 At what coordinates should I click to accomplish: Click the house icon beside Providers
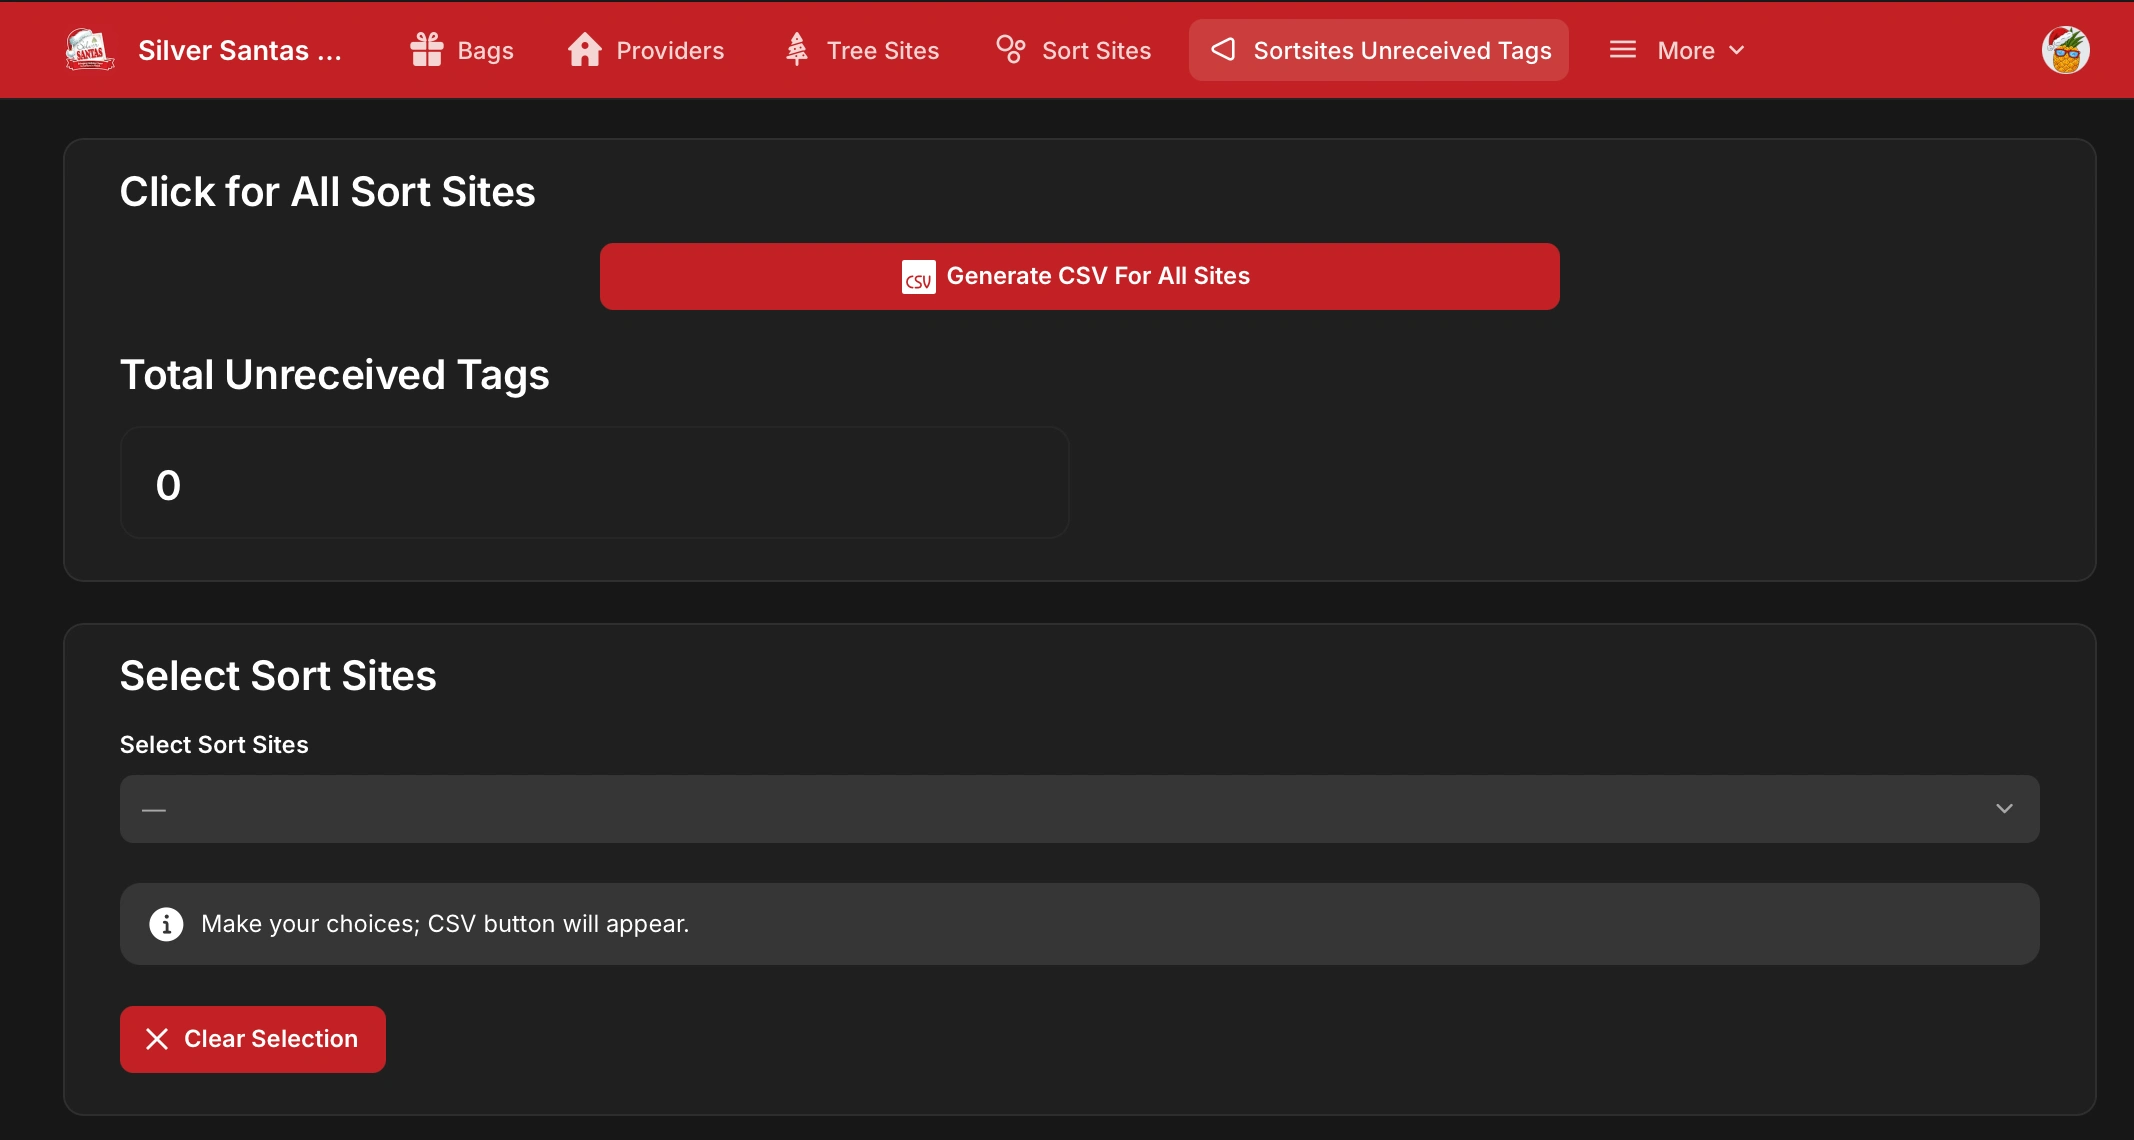coord(585,50)
